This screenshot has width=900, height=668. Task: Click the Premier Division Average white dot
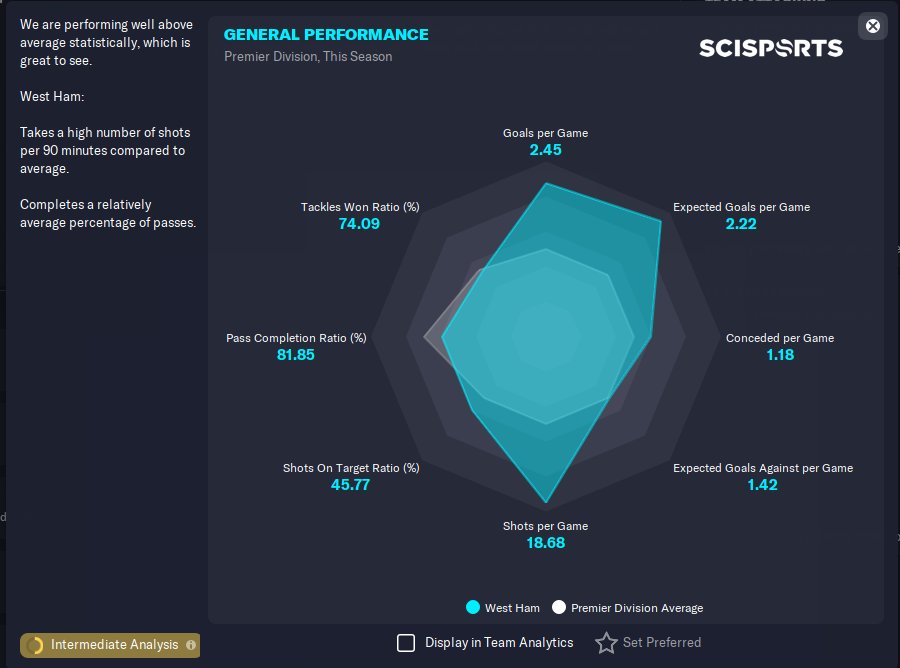tap(559, 607)
